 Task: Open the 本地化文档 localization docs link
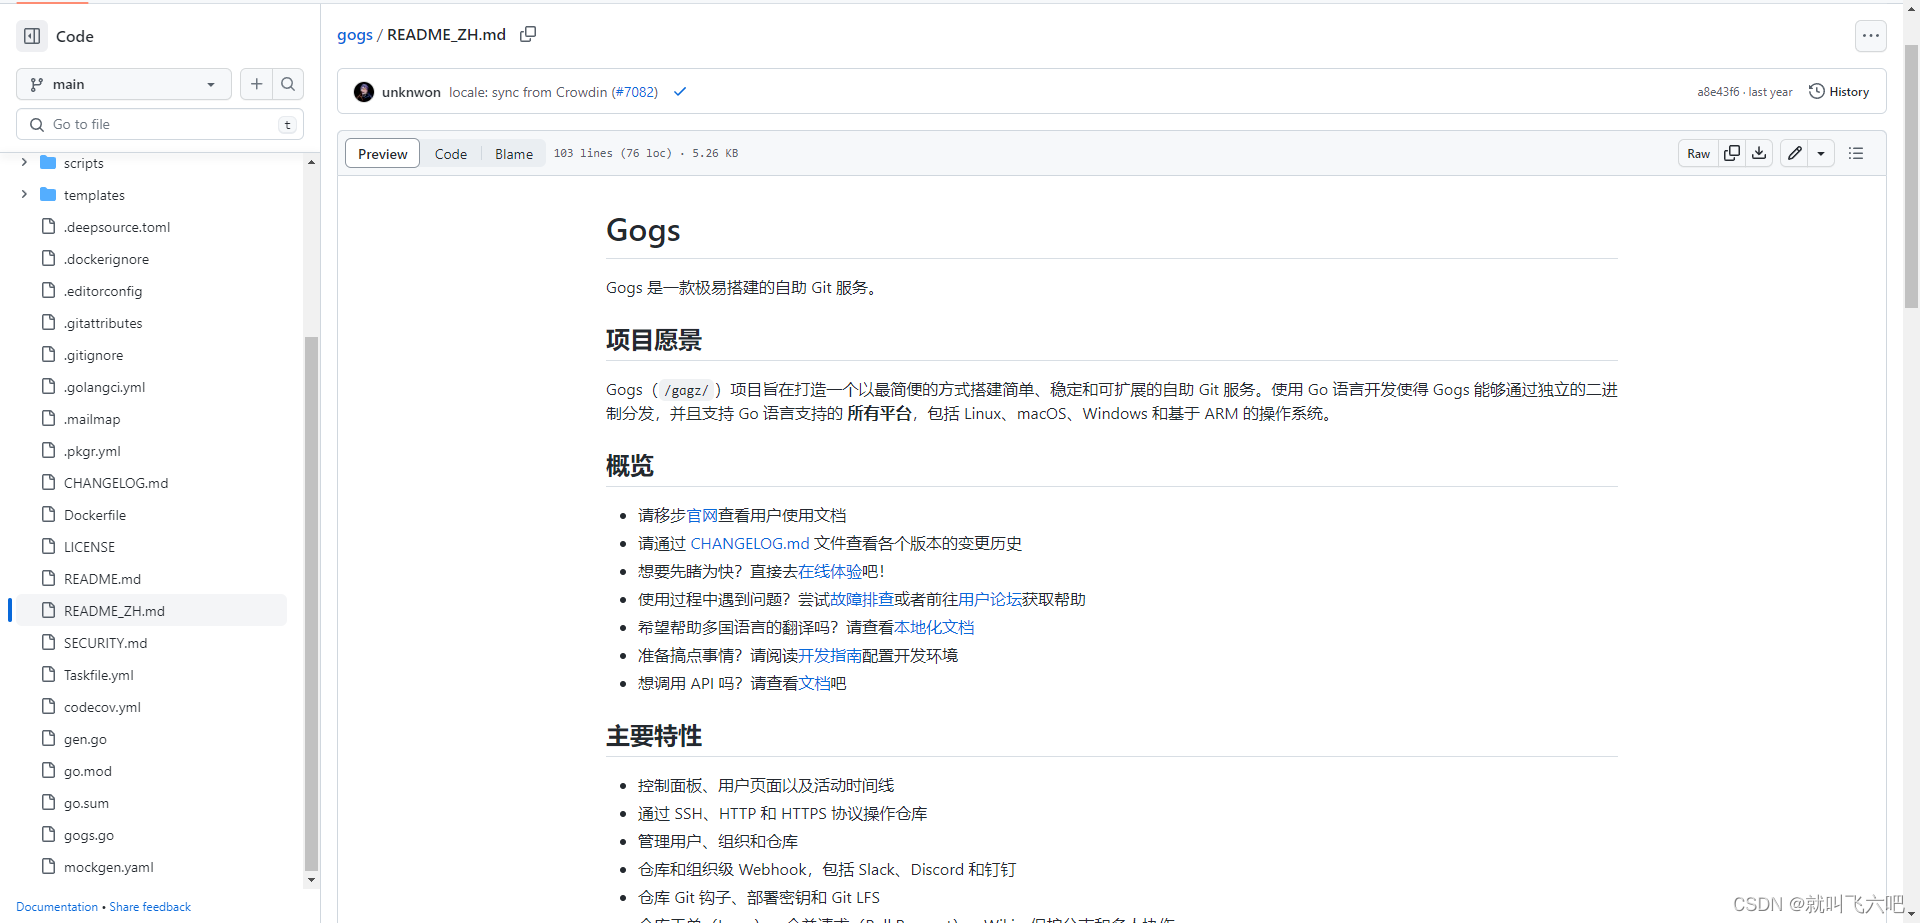coord(934,627)
